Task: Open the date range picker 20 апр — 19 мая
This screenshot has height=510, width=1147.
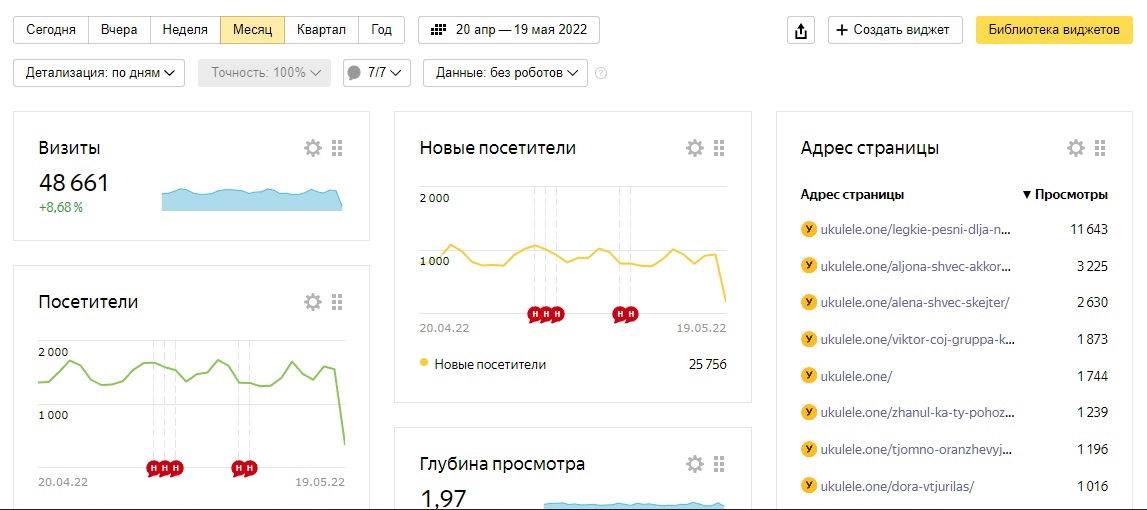Action: (x=509, y=30)
